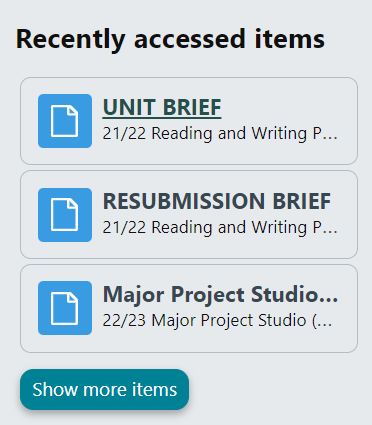The image size is (372, 425).
Task: Click the 21/22 text under RESUBMISSION BRIEF
Action: 124,227
